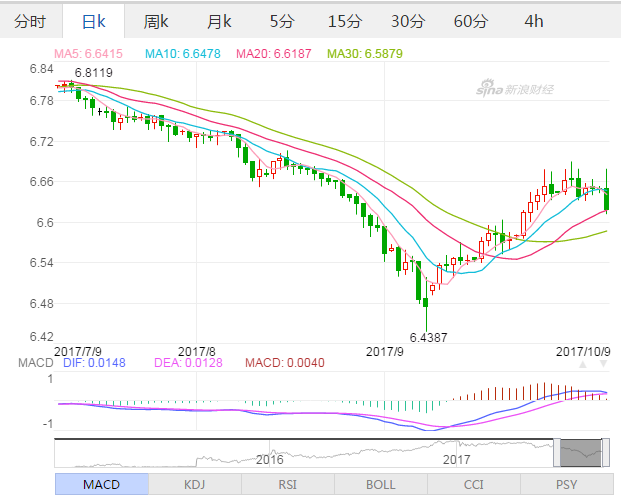Screen dimensions: 621x501
Task: Click the right handle of range selector
Action: click(x=605, y=452)
